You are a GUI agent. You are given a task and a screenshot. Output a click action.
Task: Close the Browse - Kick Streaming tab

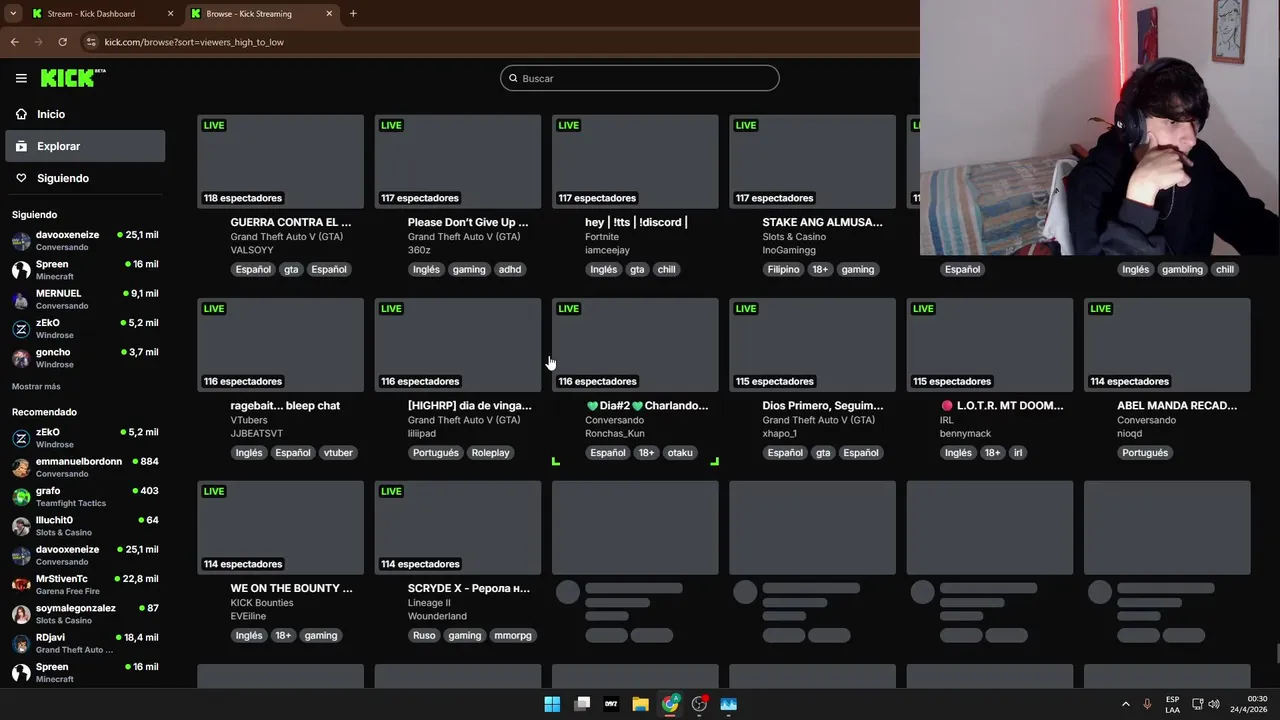click(329, 14)
